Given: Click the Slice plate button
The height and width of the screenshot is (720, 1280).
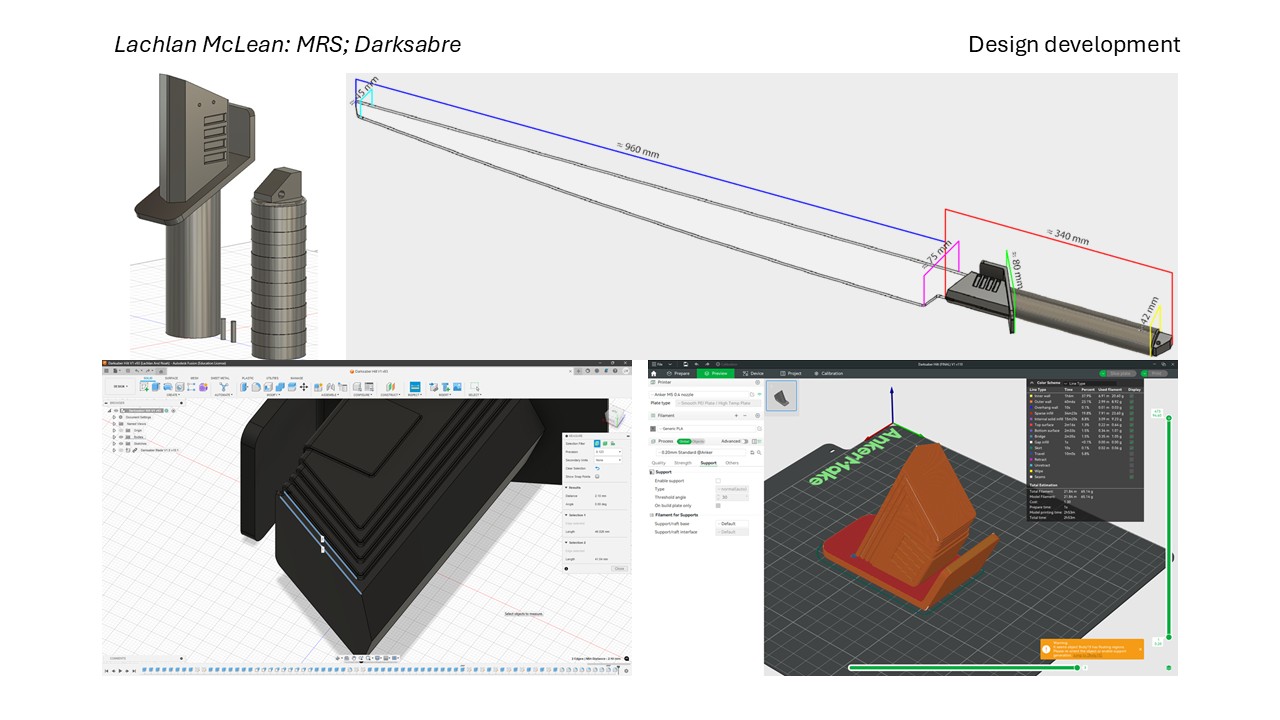Looking at the screenshot, I should 1119,373.
